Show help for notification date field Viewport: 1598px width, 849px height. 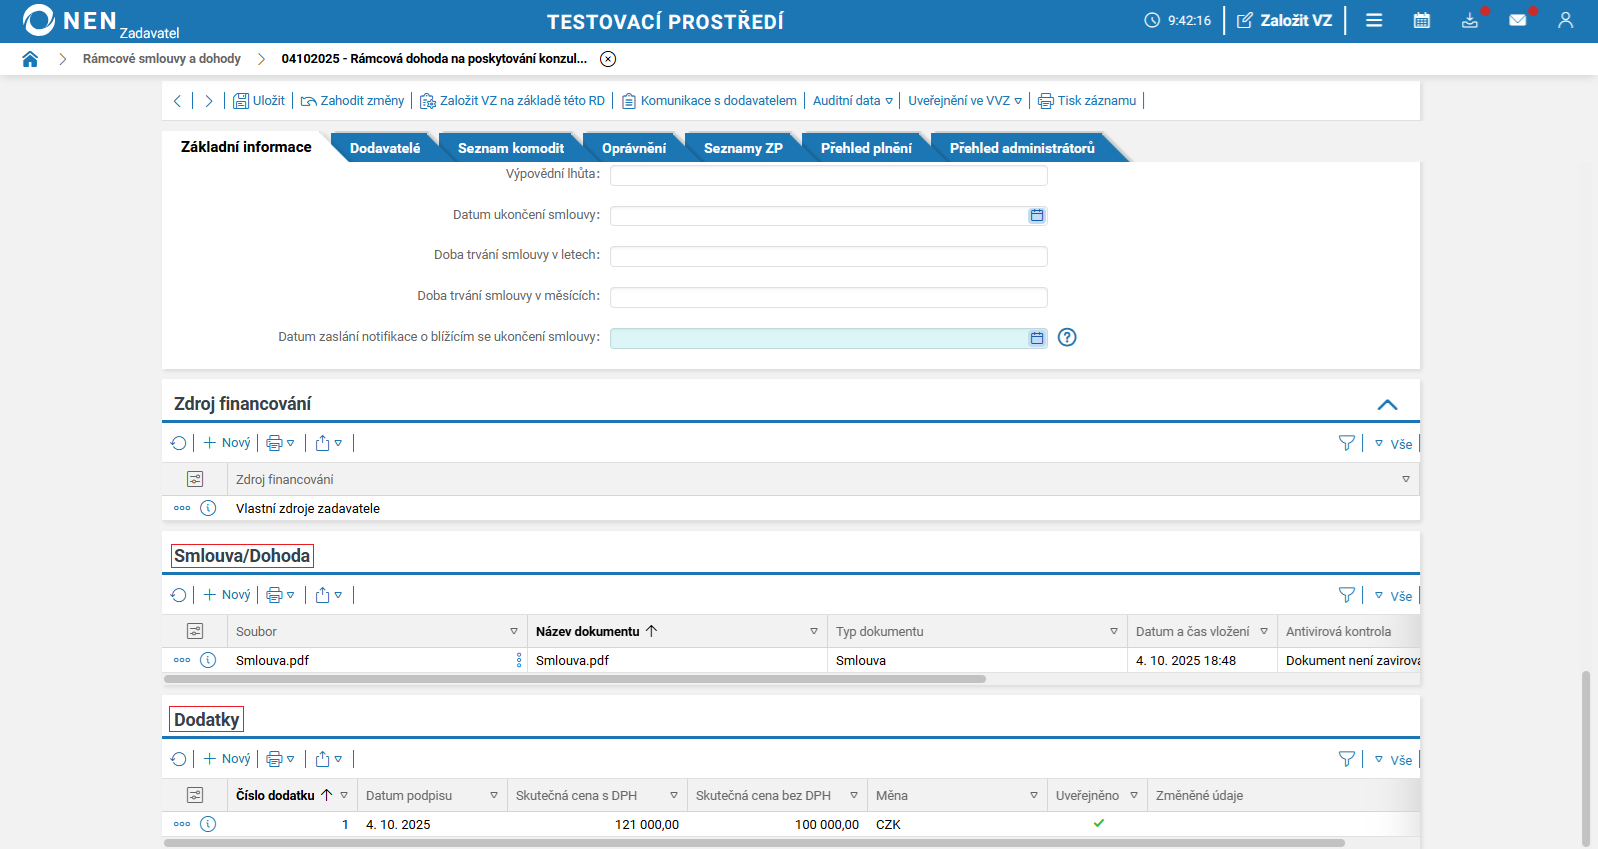click(x=1067, y=338)
